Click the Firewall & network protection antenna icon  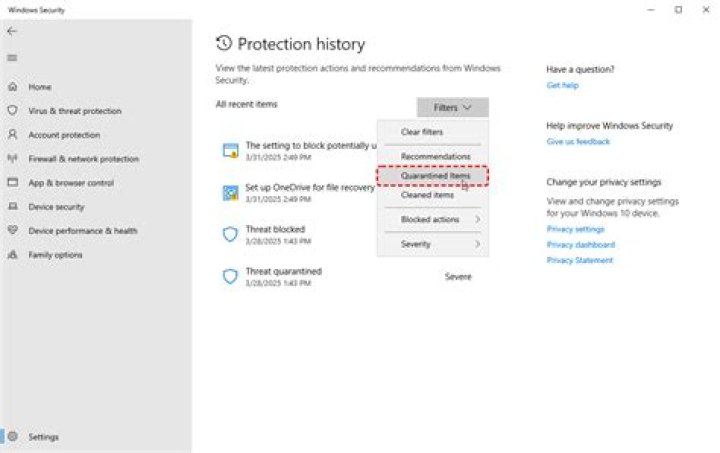click(x=13, y=158)
